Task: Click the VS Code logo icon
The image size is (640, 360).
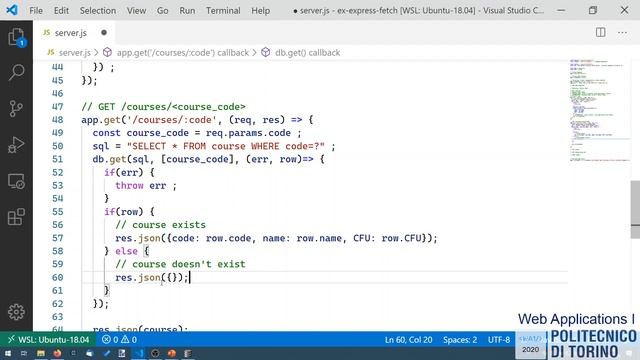Action: [x=12, y=9]
